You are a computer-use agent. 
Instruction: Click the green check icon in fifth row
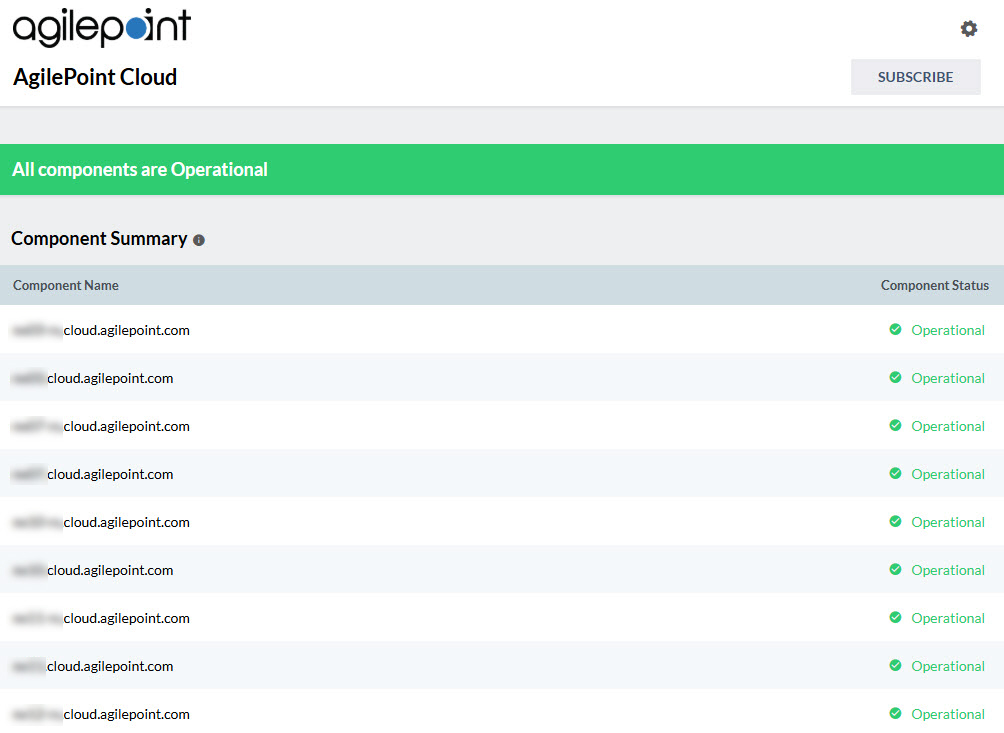[895, 522]
